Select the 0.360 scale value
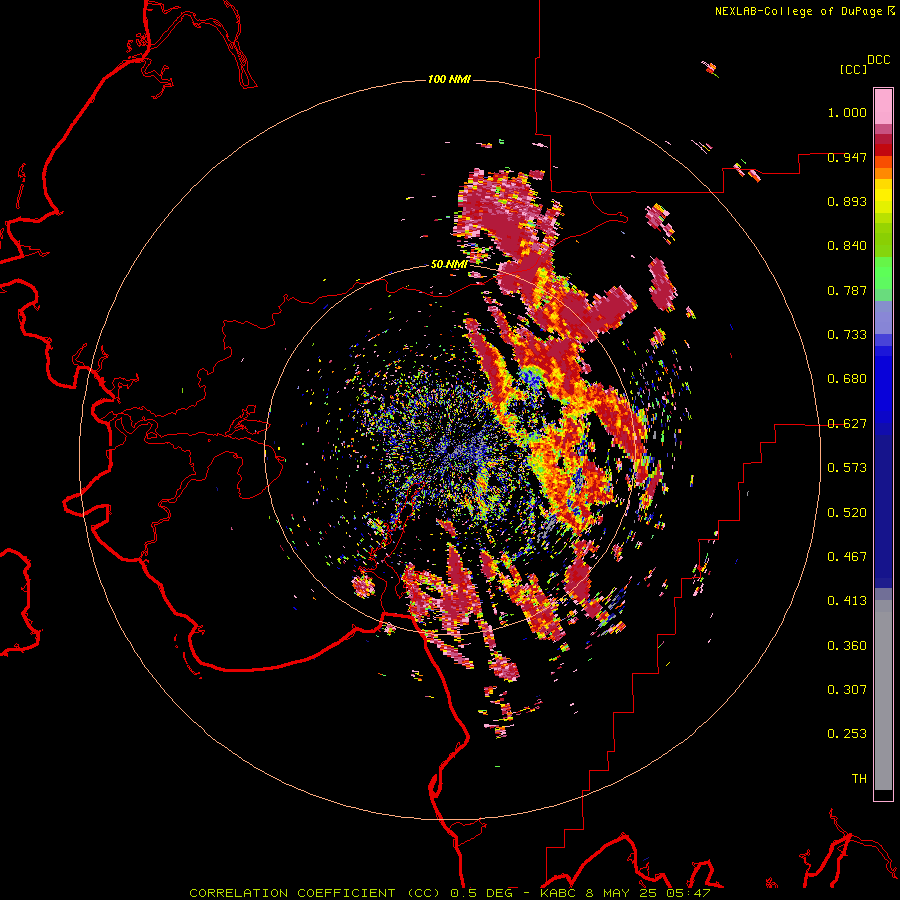The width and height of the screenshot is (900, 900). (847, 645)
